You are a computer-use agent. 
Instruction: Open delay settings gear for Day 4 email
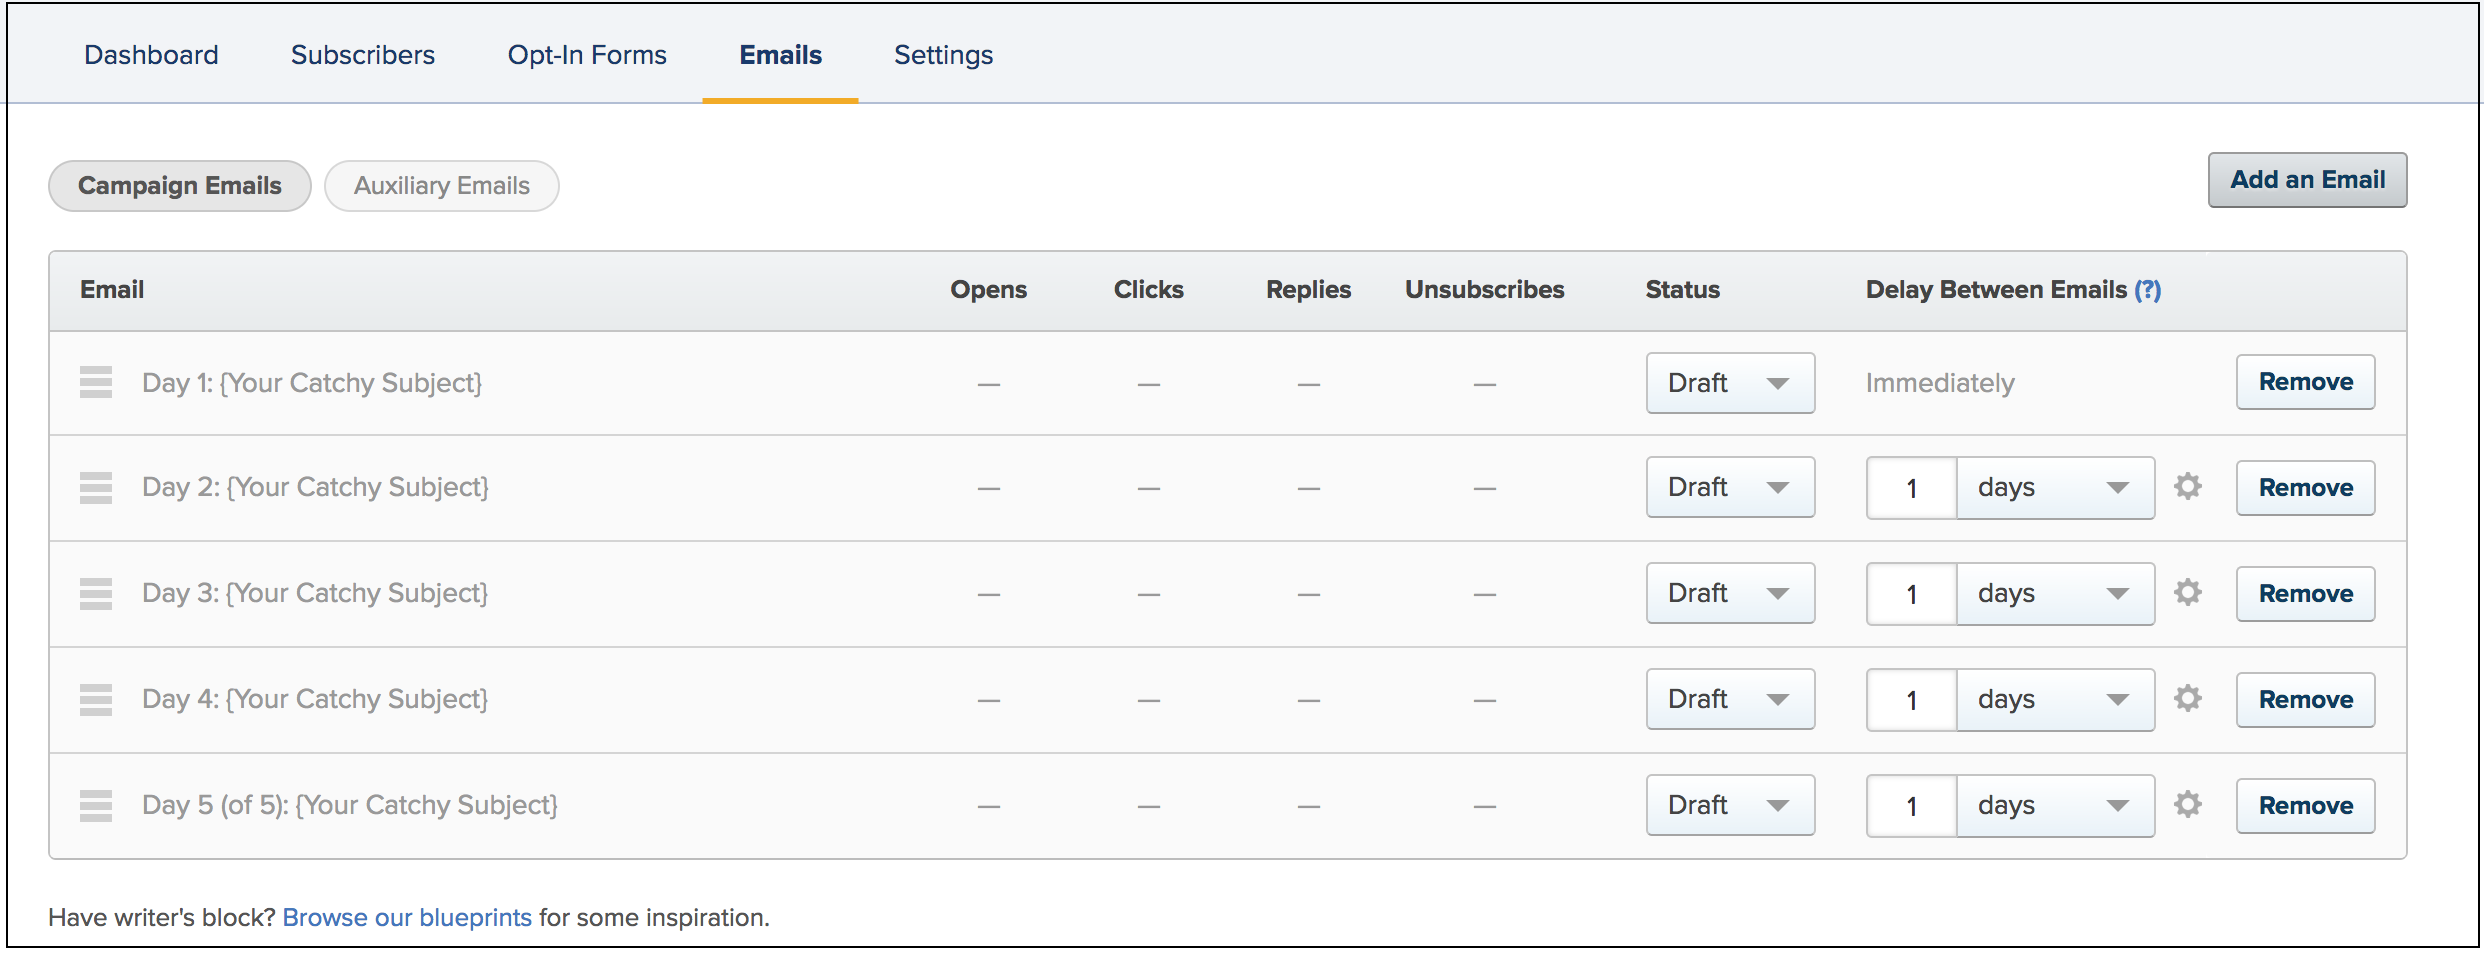tap(2187, 699)
